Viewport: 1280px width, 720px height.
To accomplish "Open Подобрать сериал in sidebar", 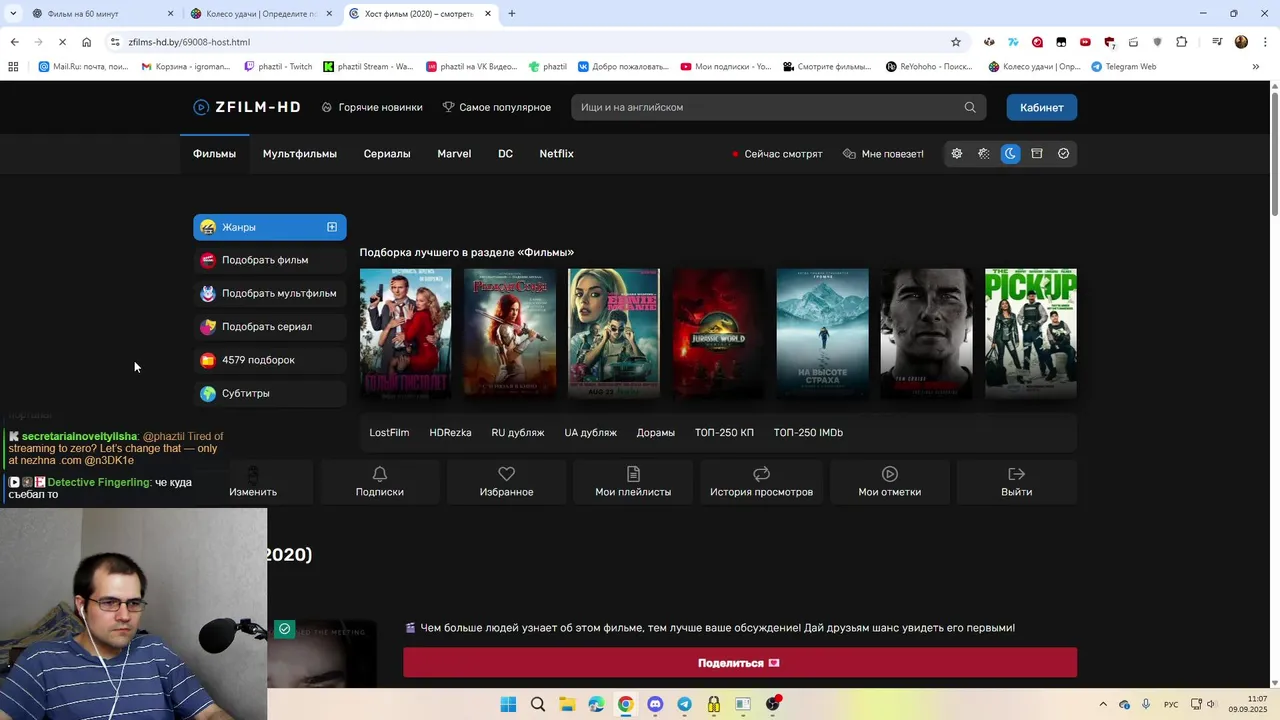I will (x=270, y=327).
